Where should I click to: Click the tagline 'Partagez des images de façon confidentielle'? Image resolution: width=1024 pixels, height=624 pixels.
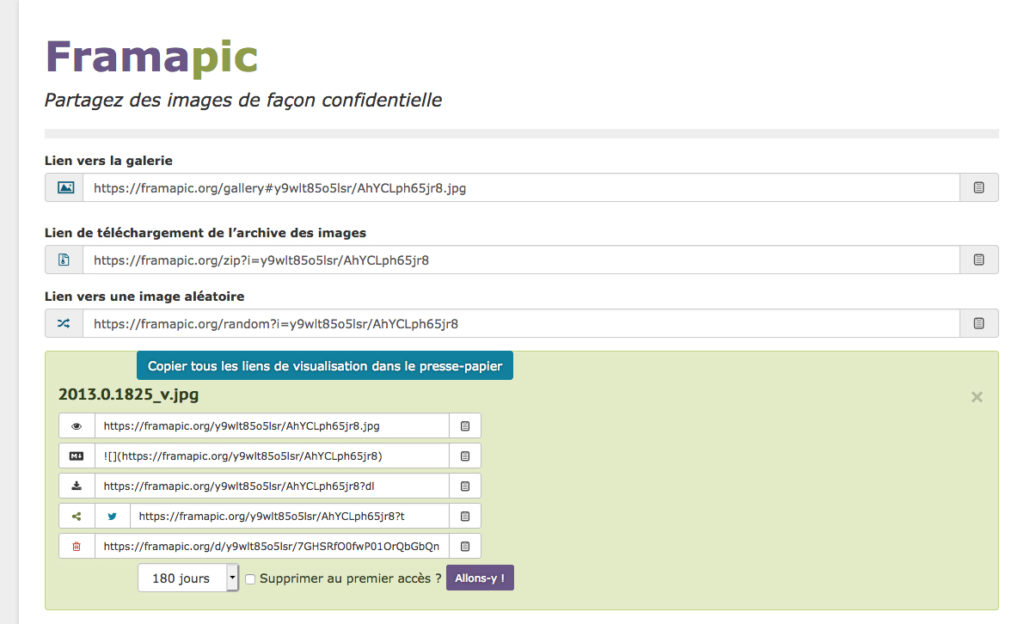(243, 100)
